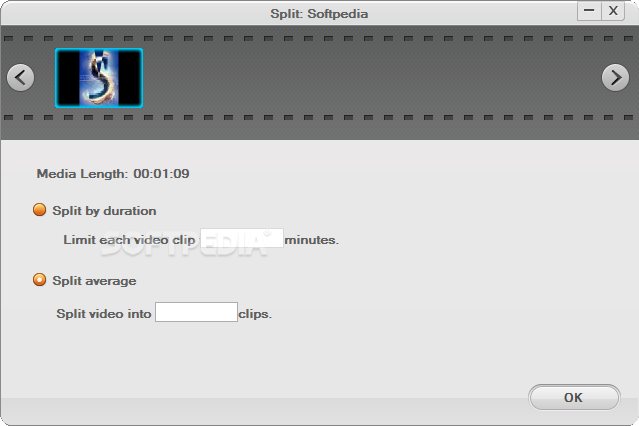Click the 'Split video into' label
The width and height of the screenshot is (639, 426).
pos(104,314)
